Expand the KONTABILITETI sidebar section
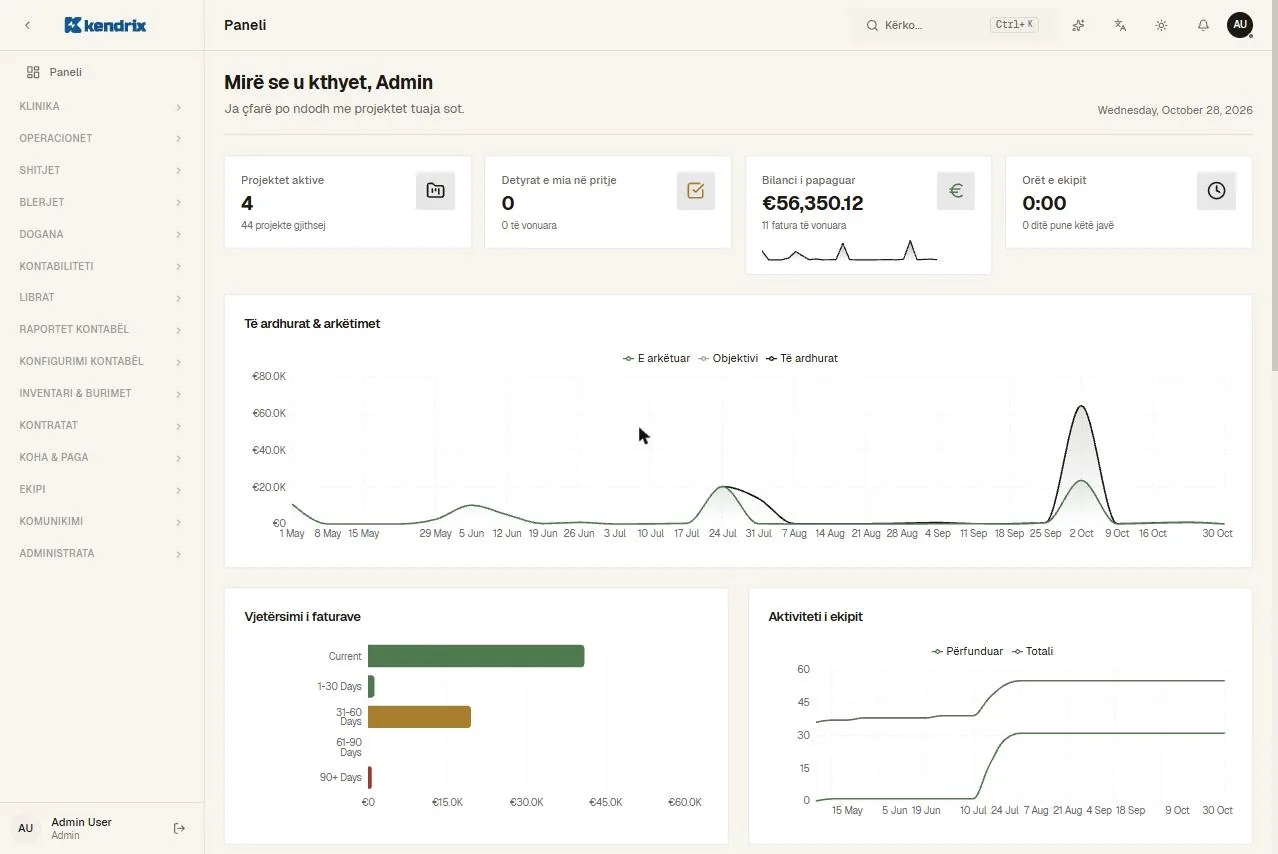1278x854 pixels. [x=102, y=266]
